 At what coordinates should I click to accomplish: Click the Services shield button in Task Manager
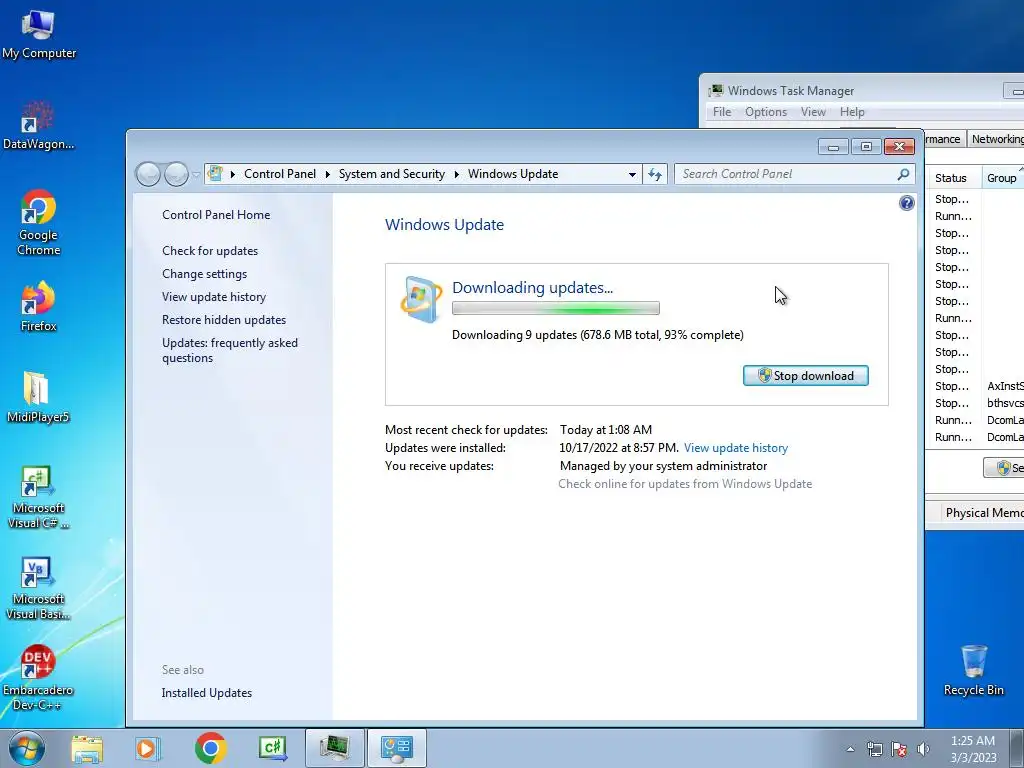click(x=1004, y=468)
